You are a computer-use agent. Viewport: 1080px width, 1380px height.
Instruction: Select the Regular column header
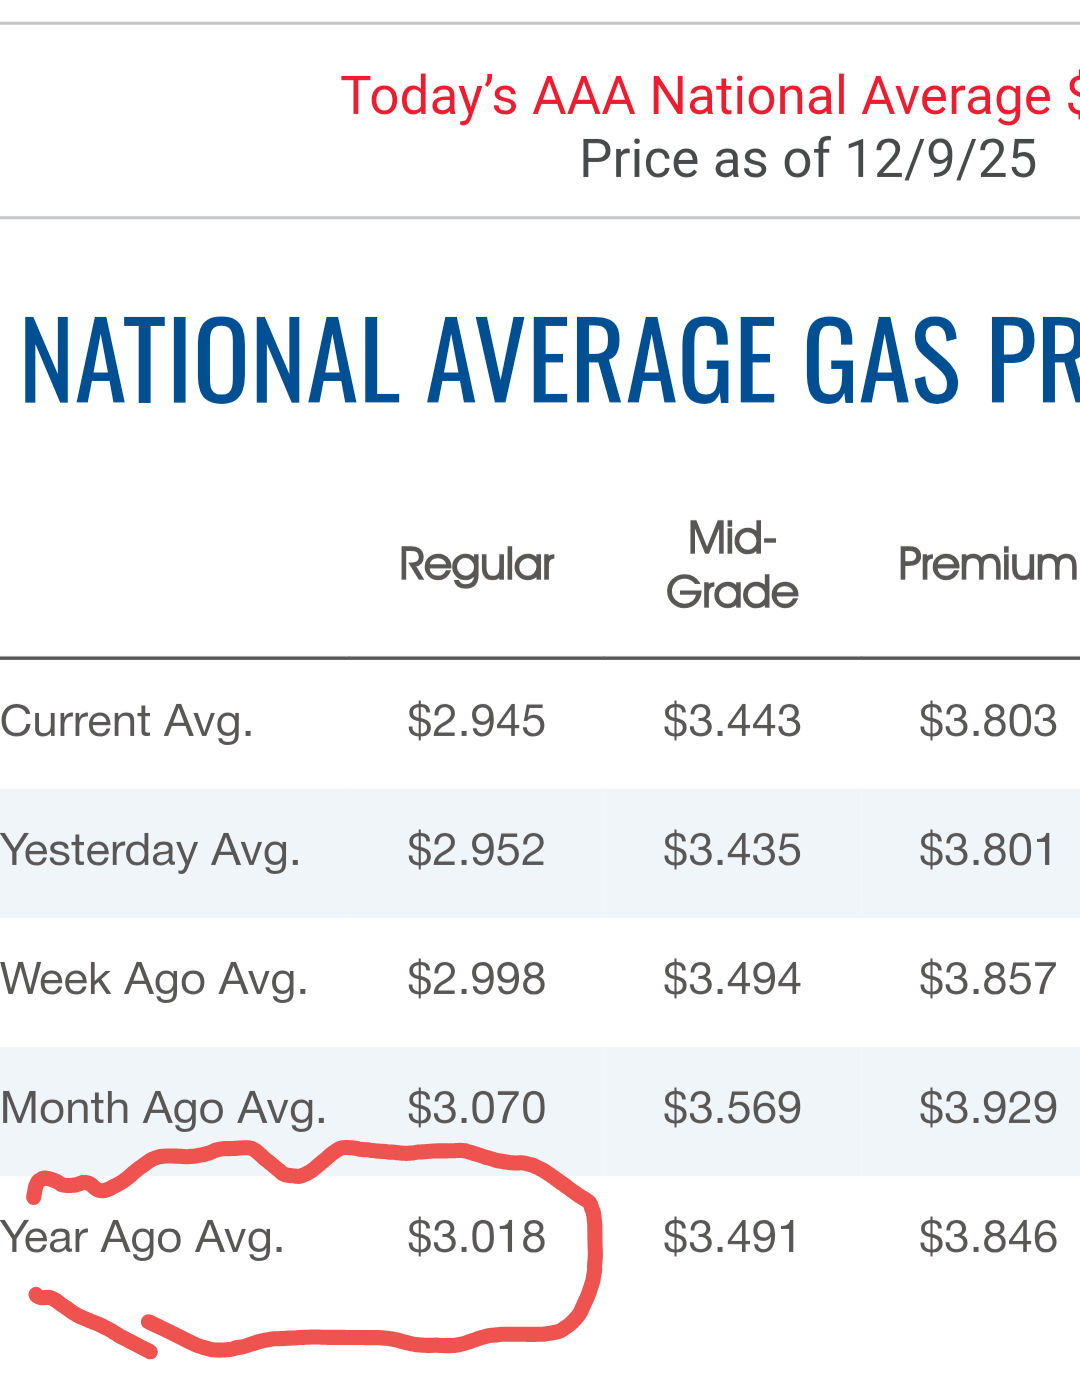tap(476, 565)
